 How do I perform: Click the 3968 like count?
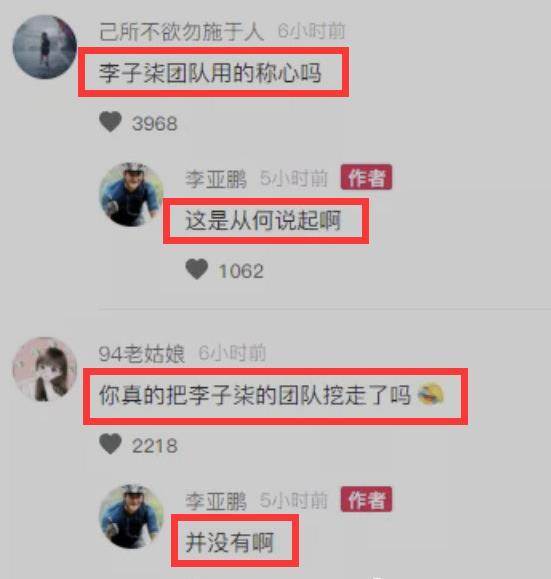click(x=155, y=123)
